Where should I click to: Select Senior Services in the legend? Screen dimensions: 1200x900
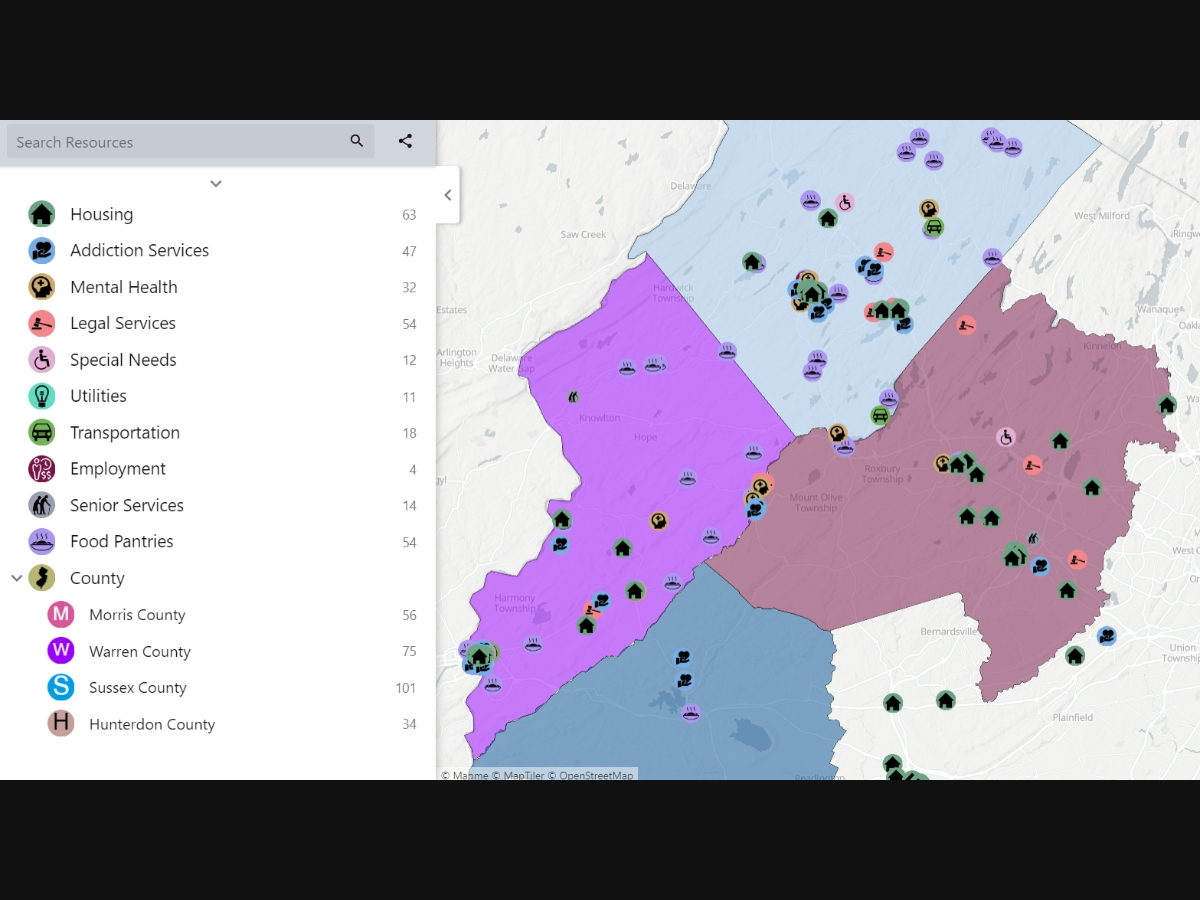126,506
